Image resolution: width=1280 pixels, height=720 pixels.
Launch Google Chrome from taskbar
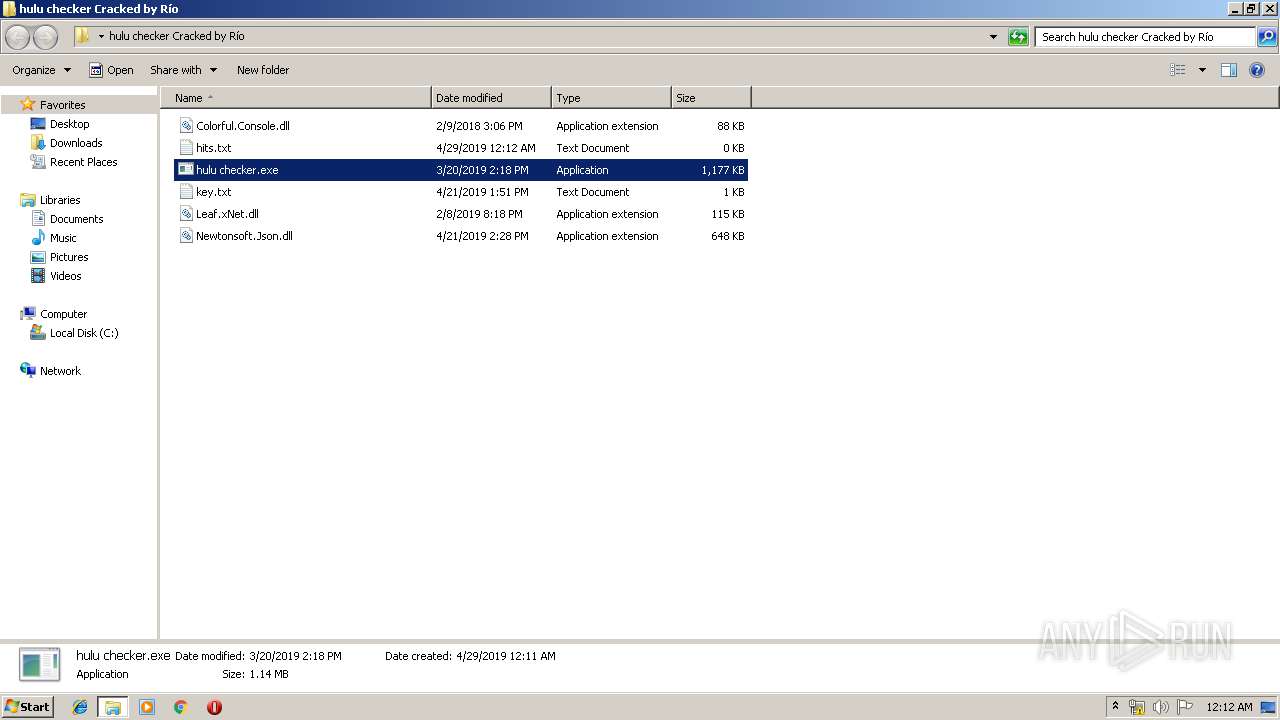[x=181, y=707]
